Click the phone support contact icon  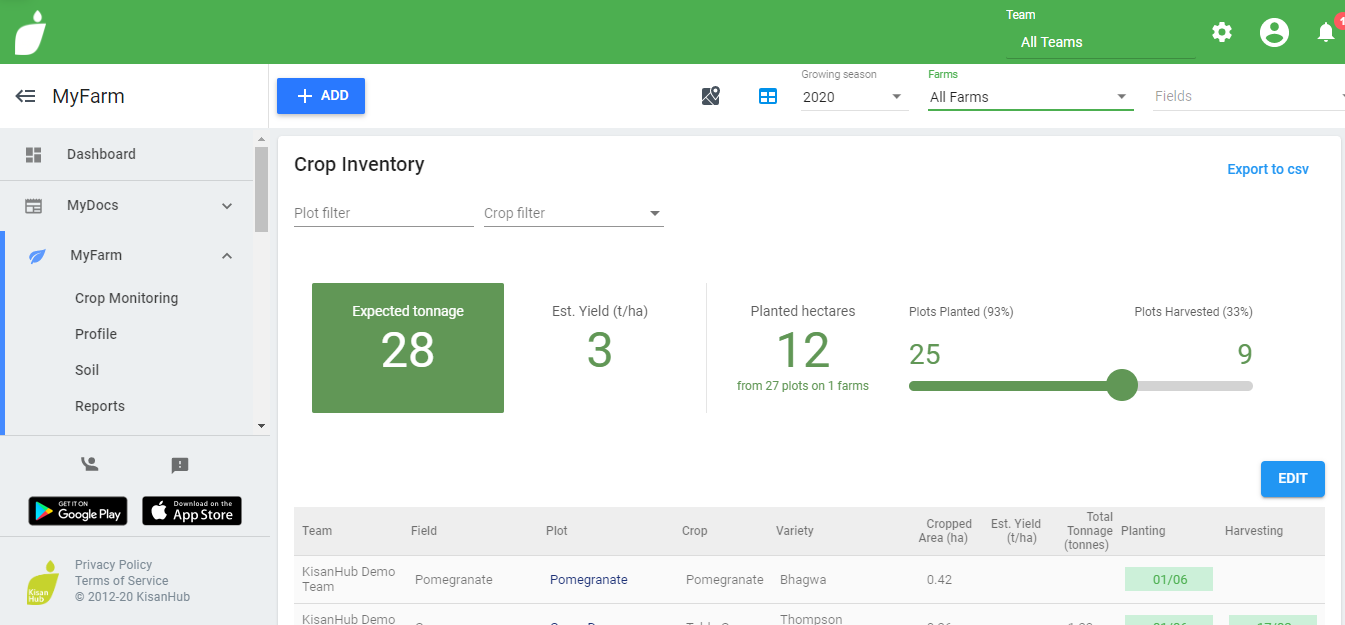click(90, 464)
